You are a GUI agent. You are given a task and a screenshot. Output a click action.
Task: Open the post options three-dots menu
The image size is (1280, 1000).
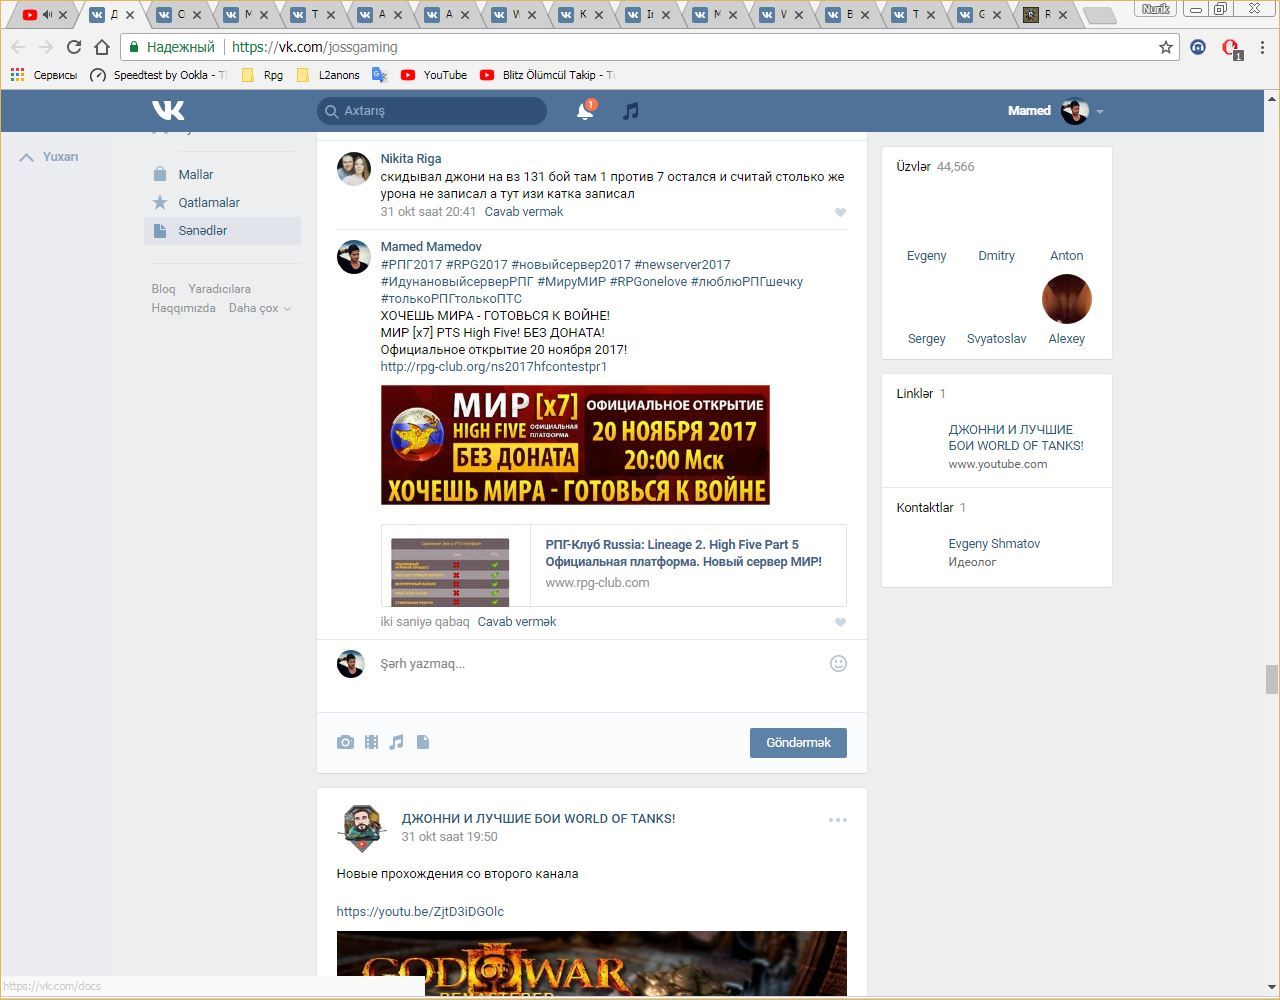coord(838,820)
